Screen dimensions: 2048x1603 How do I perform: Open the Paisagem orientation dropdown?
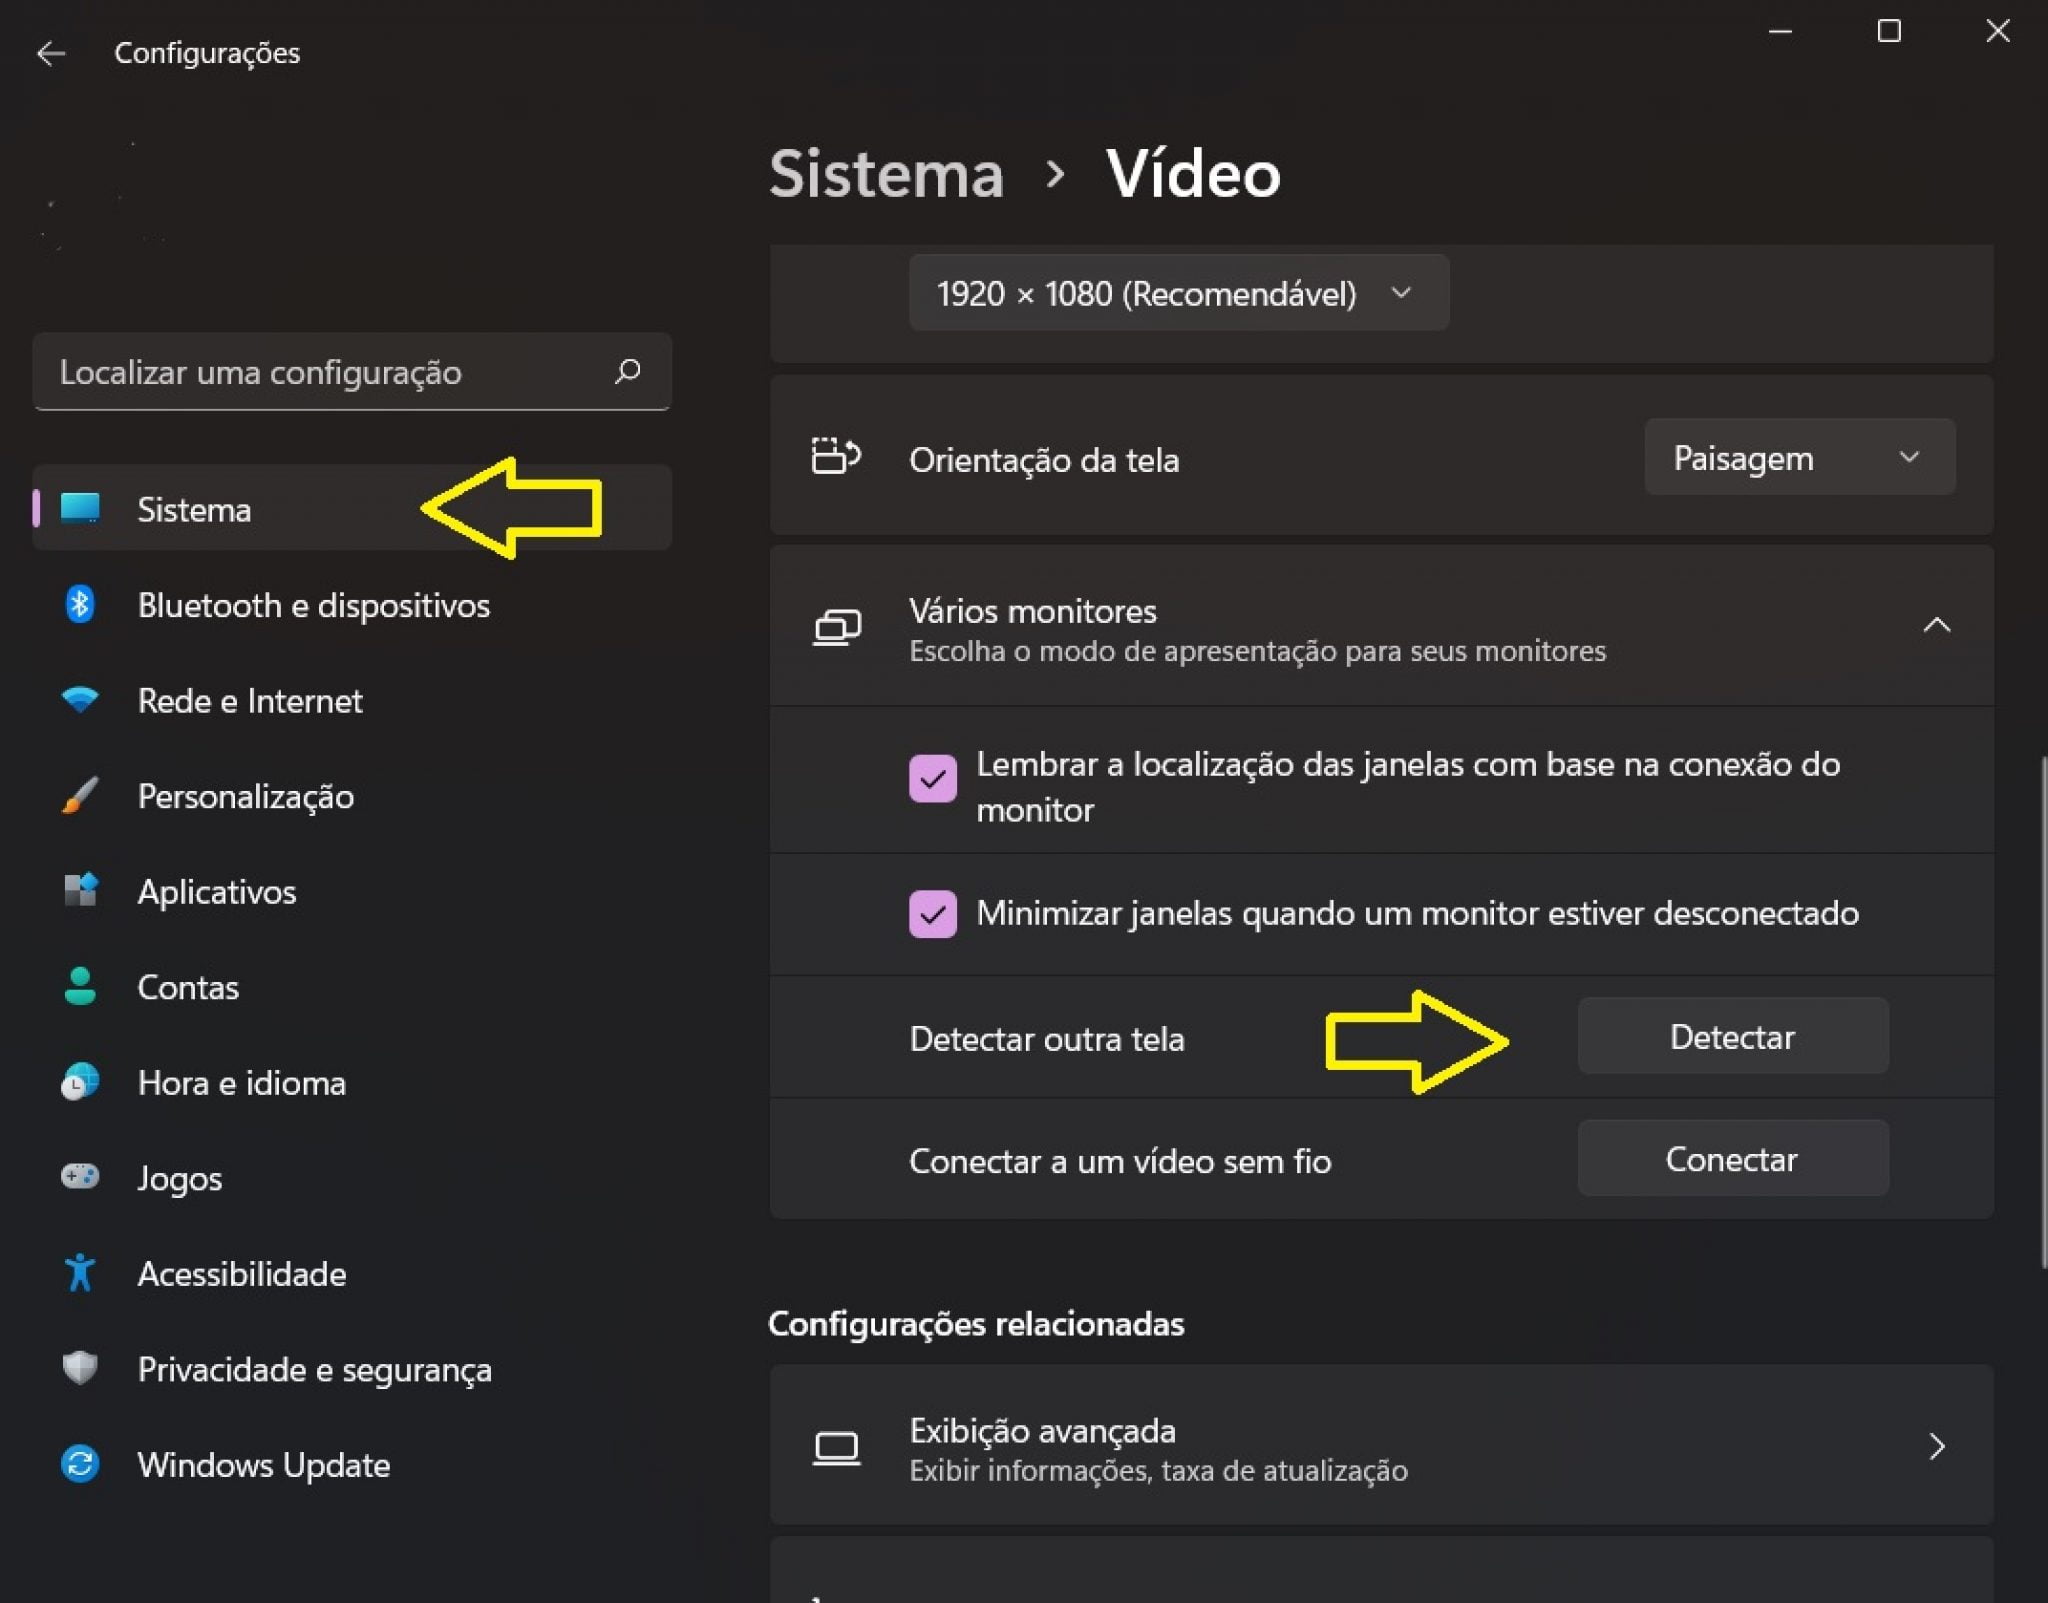click(x=1798, y=458)
